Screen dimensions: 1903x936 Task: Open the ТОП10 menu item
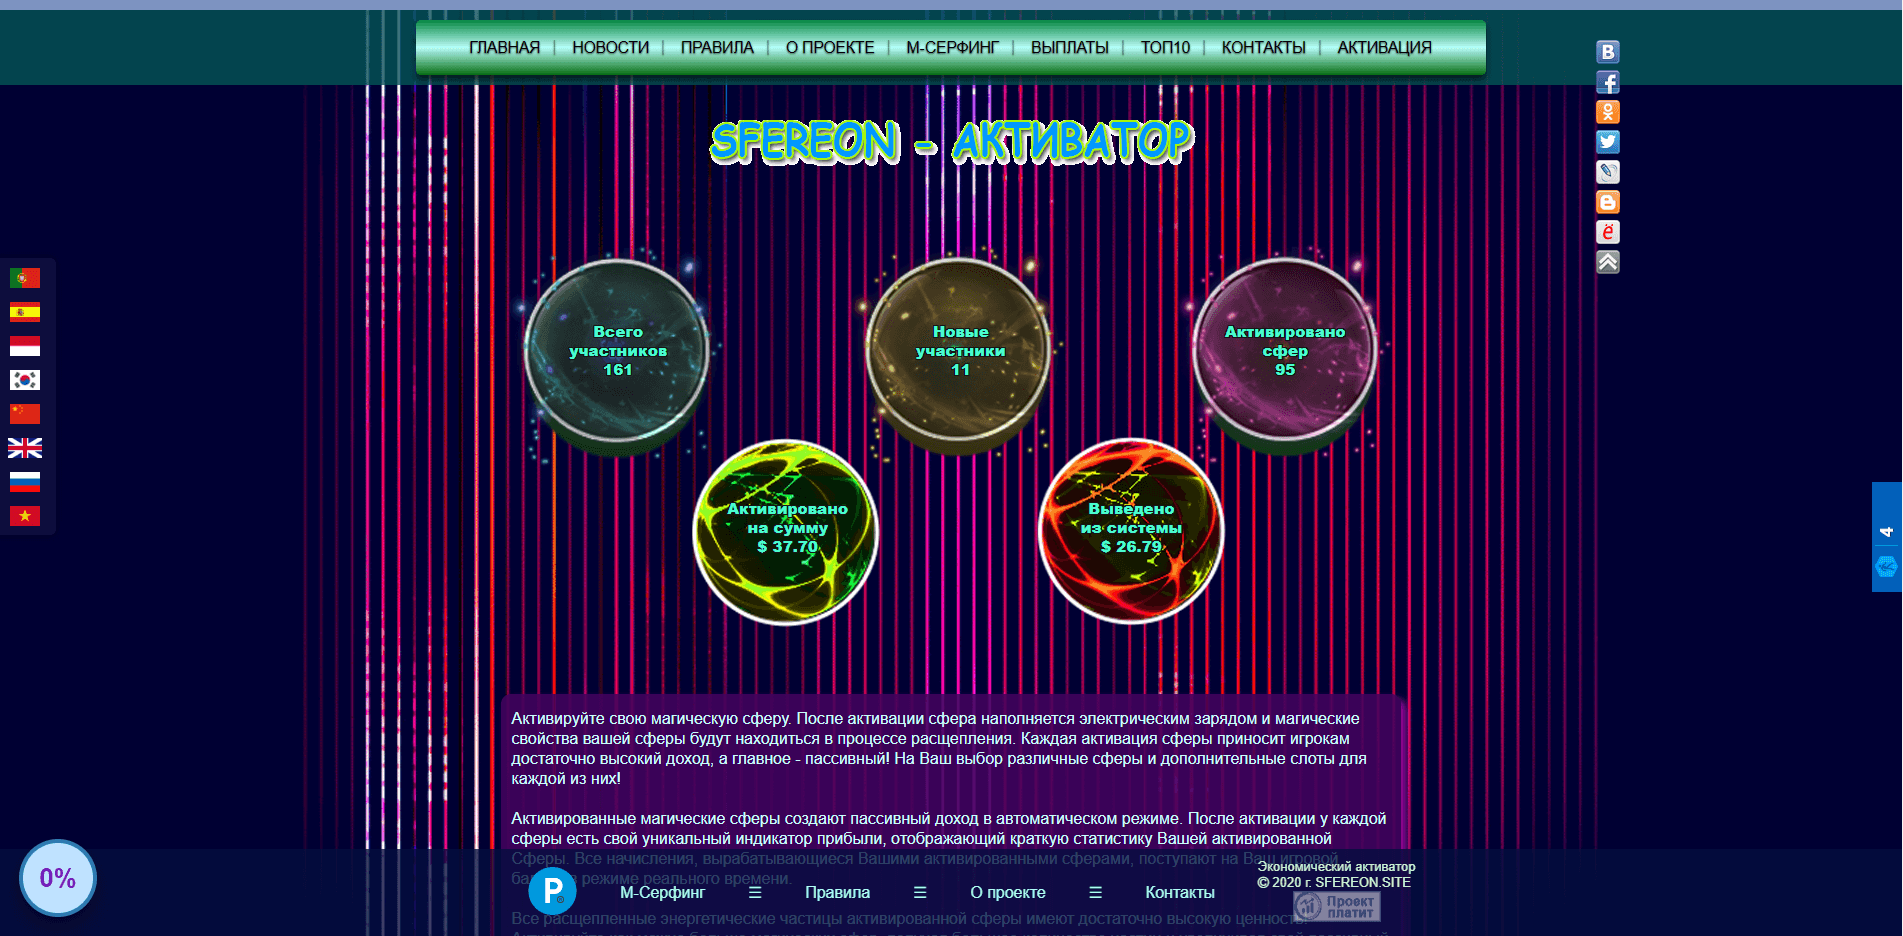(x=1165, y=48)
